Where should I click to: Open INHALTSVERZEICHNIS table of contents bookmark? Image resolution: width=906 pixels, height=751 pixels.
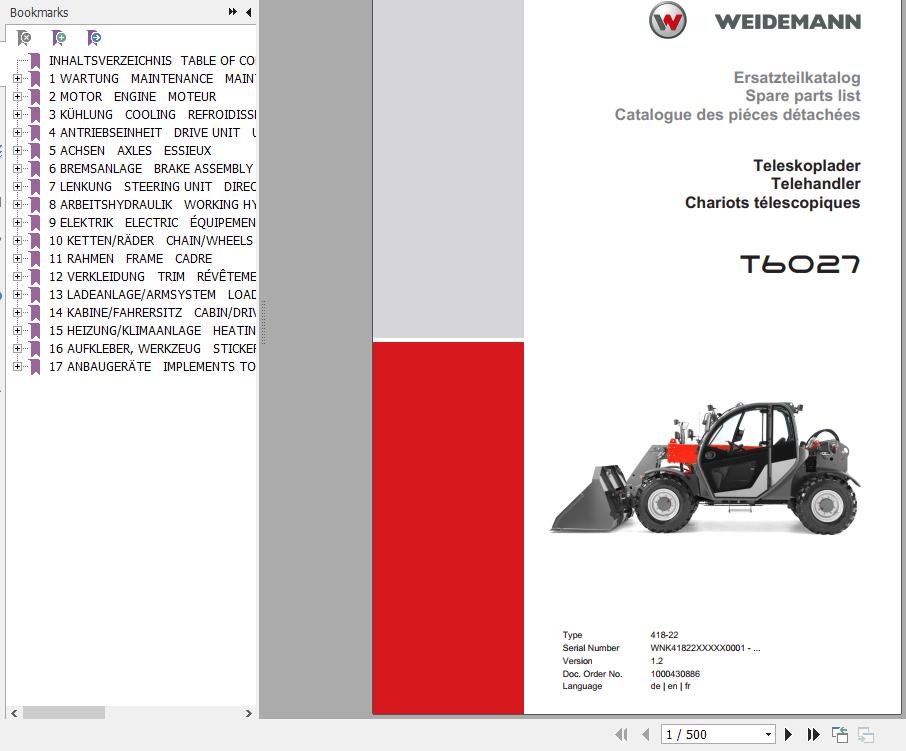pos(152,61)
